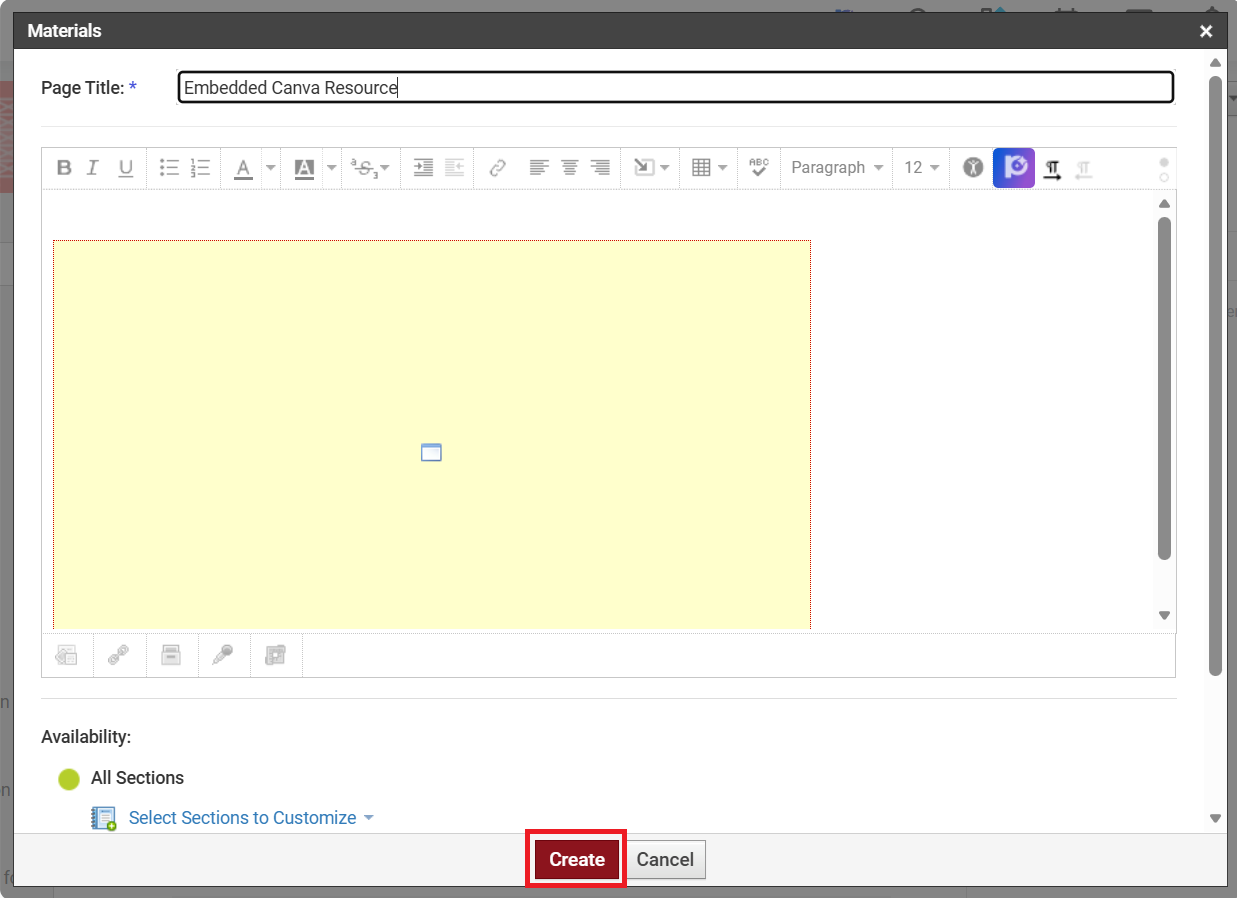The image size is (1237, 898).
Task: Insert a bulleted list
Action: pos(169,168)
